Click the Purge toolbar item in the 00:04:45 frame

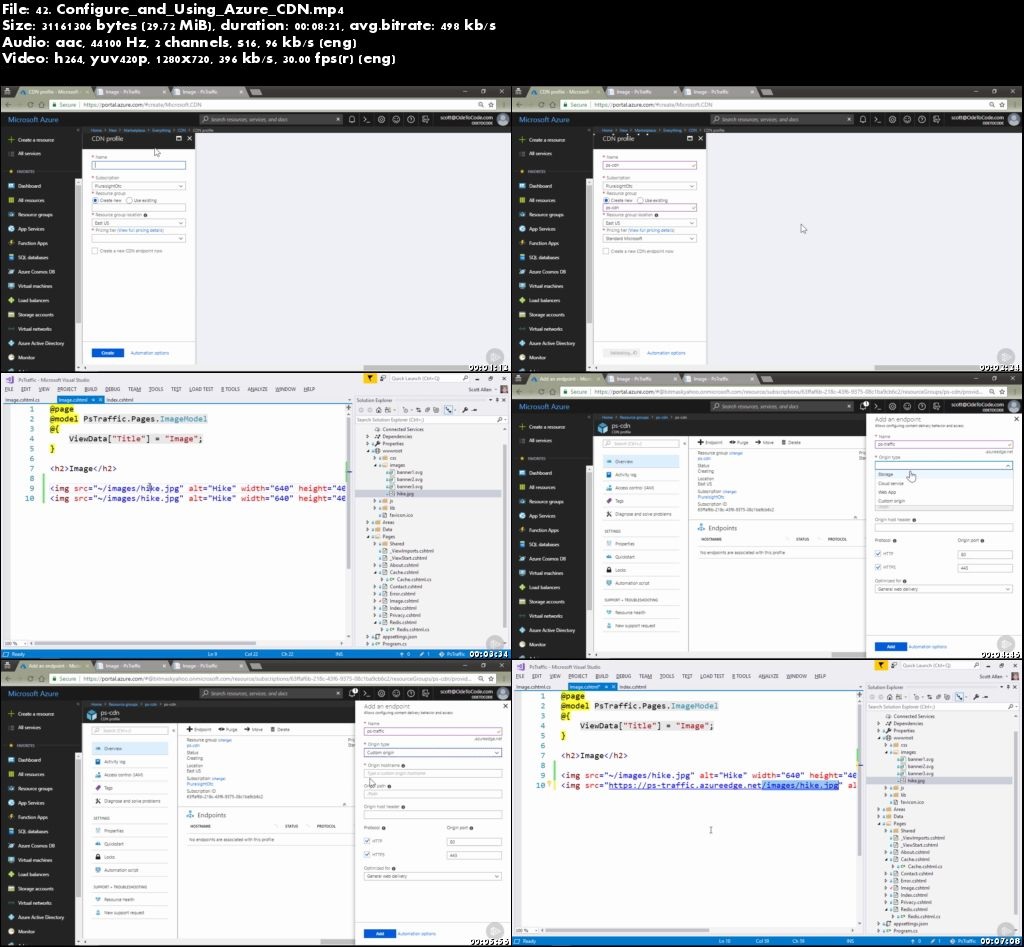pyautogui.click(x=739, y=443)
